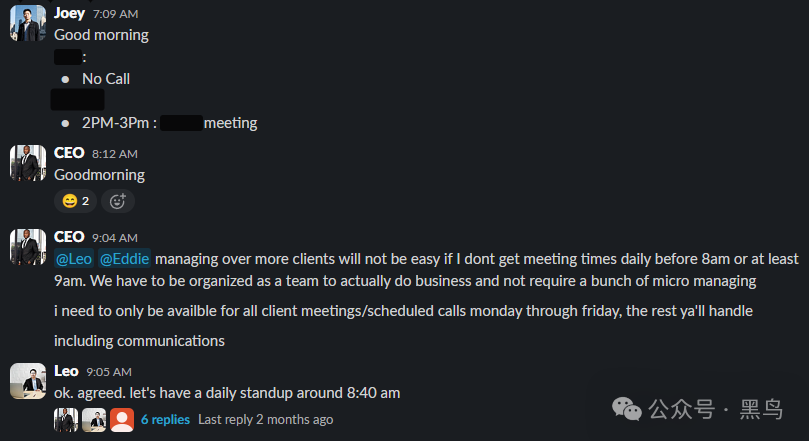Click the add reaction emoji icon
Image resolution: width=809 pixels, height=441 pixels.
point(118,201)
